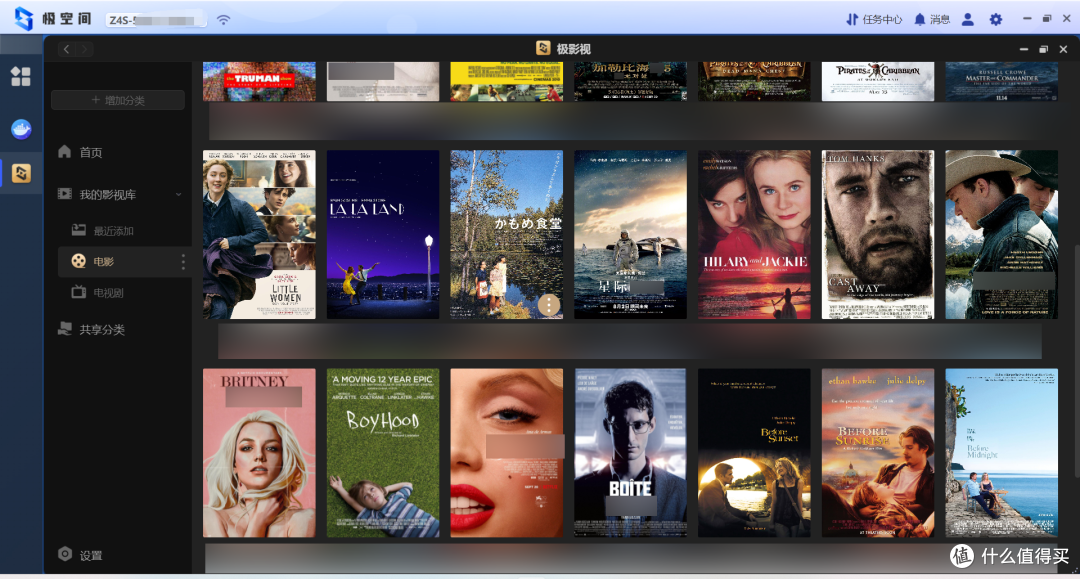Open the cowboy hat mountain poster
The height and width of the screenshot is (579, 1080).
(1001, 234)
